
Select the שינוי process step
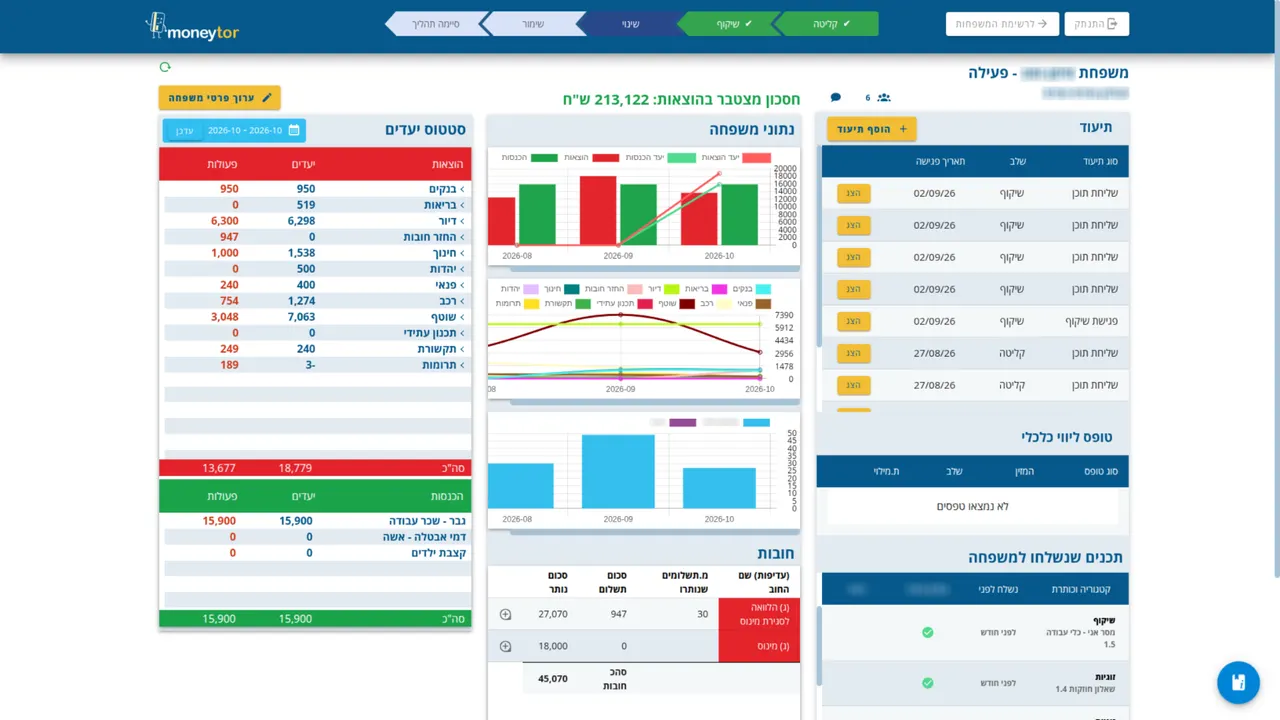(x=631, y=24)
